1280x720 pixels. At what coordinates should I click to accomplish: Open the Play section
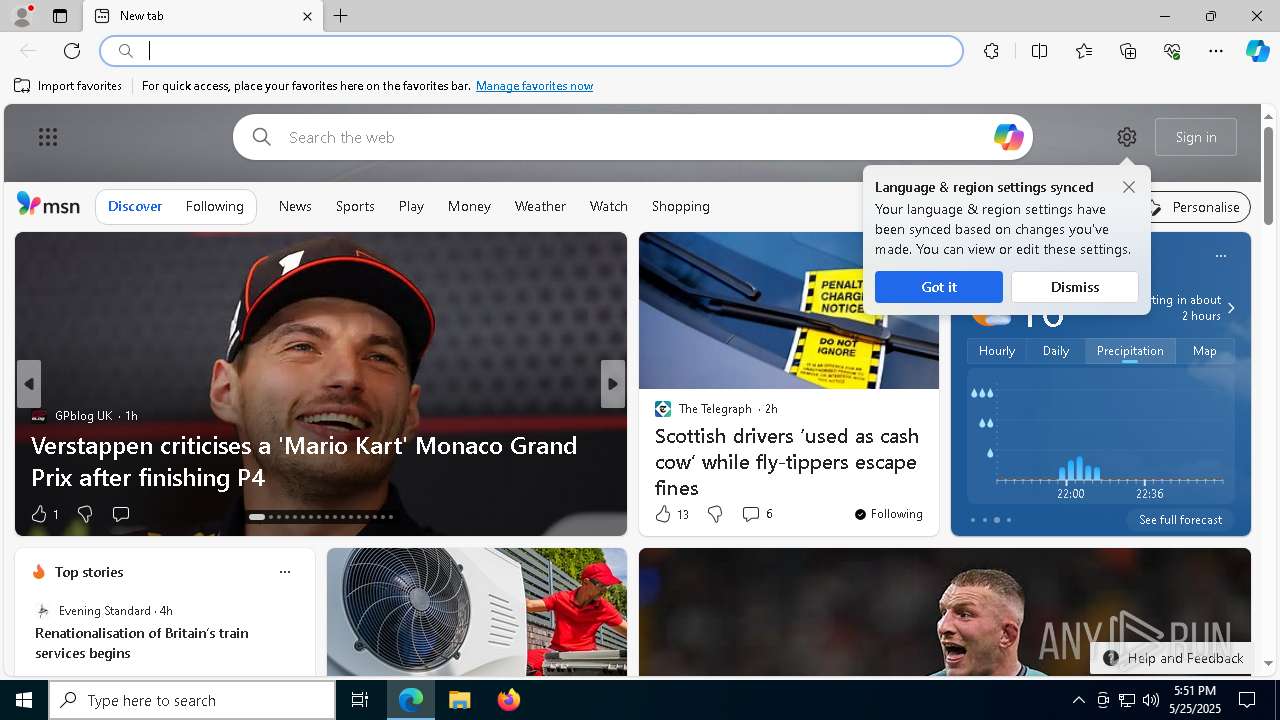(411, 206)
